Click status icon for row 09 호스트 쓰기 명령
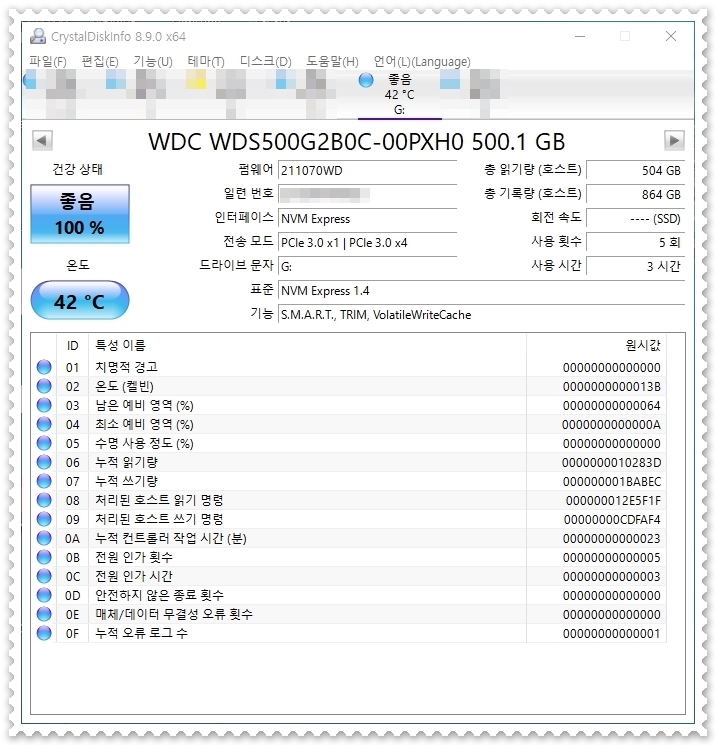This screenshot has width=716, height=745. (44, 519)
